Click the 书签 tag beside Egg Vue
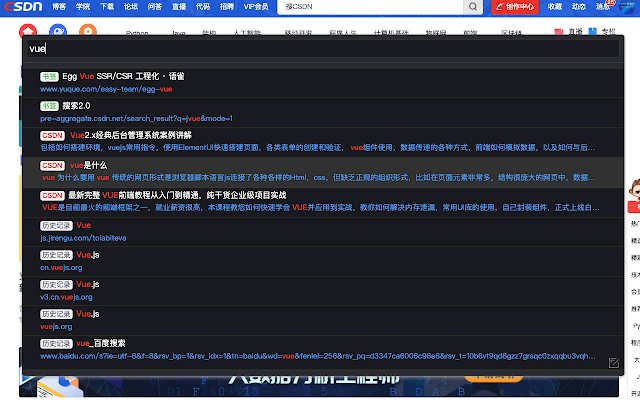This screenshot has width=640, height=400. coord(49,76)
